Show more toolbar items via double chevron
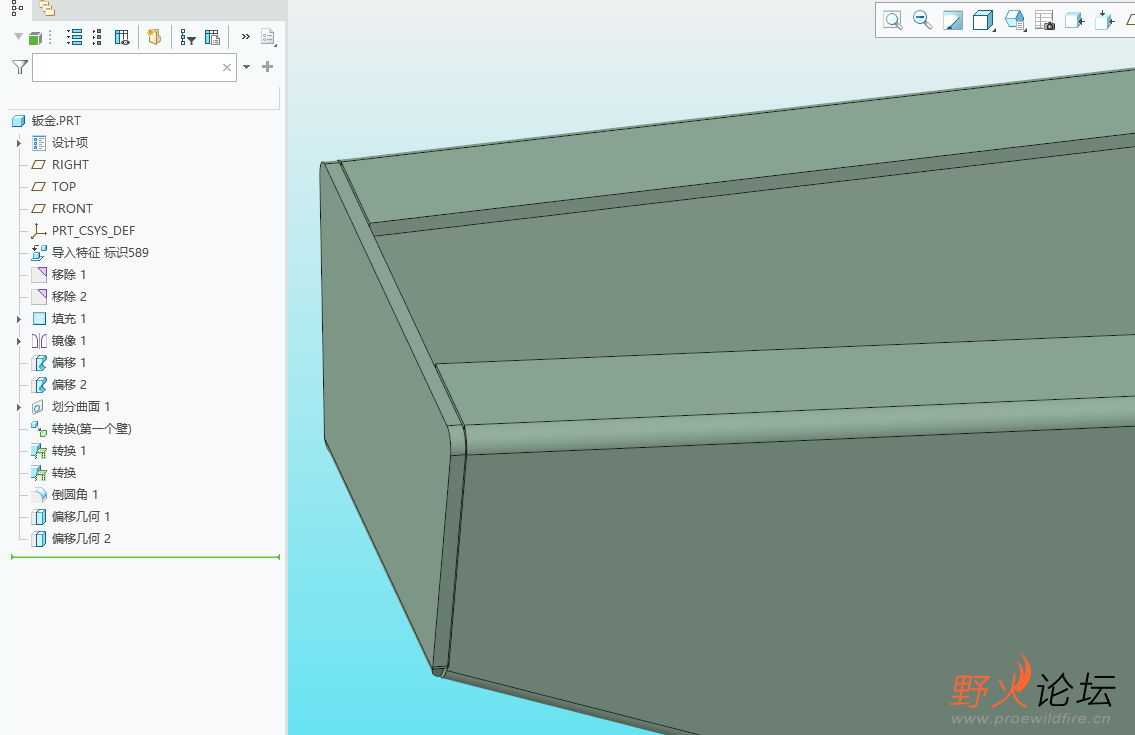This screenshot has height=735, width=1135. click(x=245, y=36)
